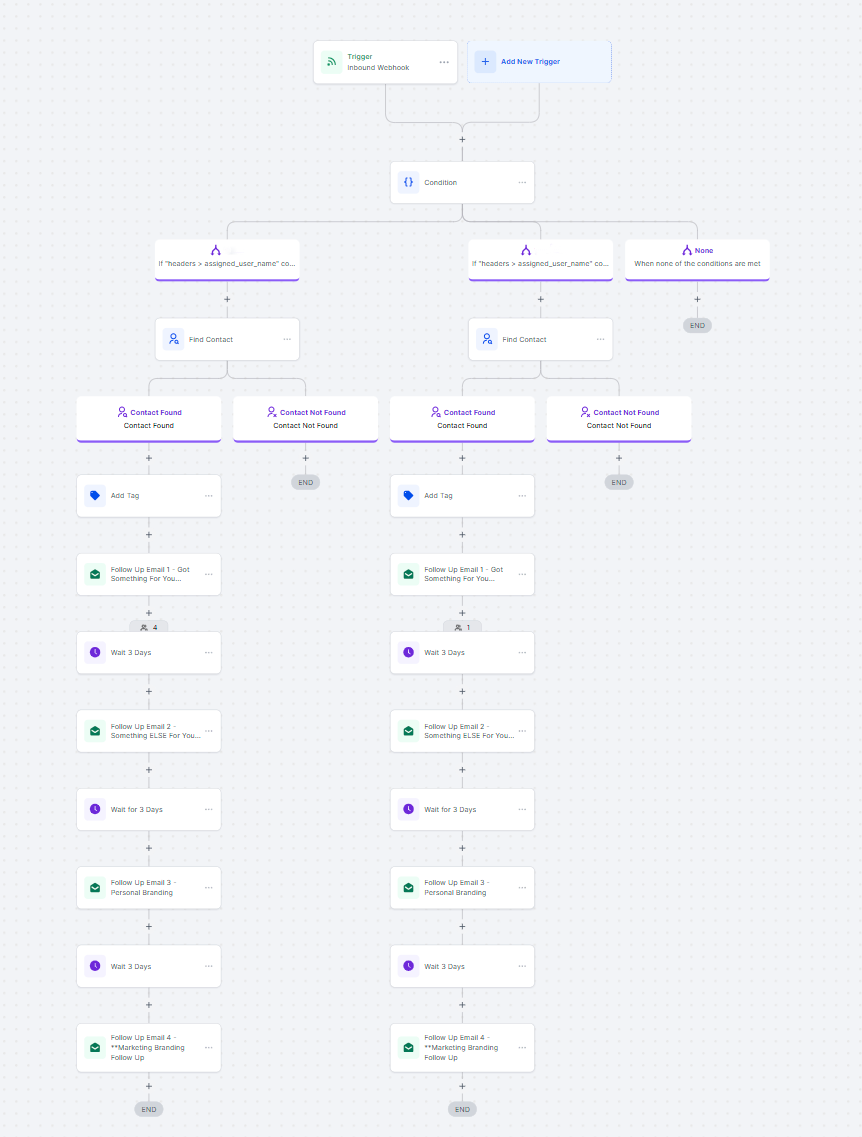Add a step under right Contact Not Found
This screenshot has width=862, height=1137.
point(618,458)
